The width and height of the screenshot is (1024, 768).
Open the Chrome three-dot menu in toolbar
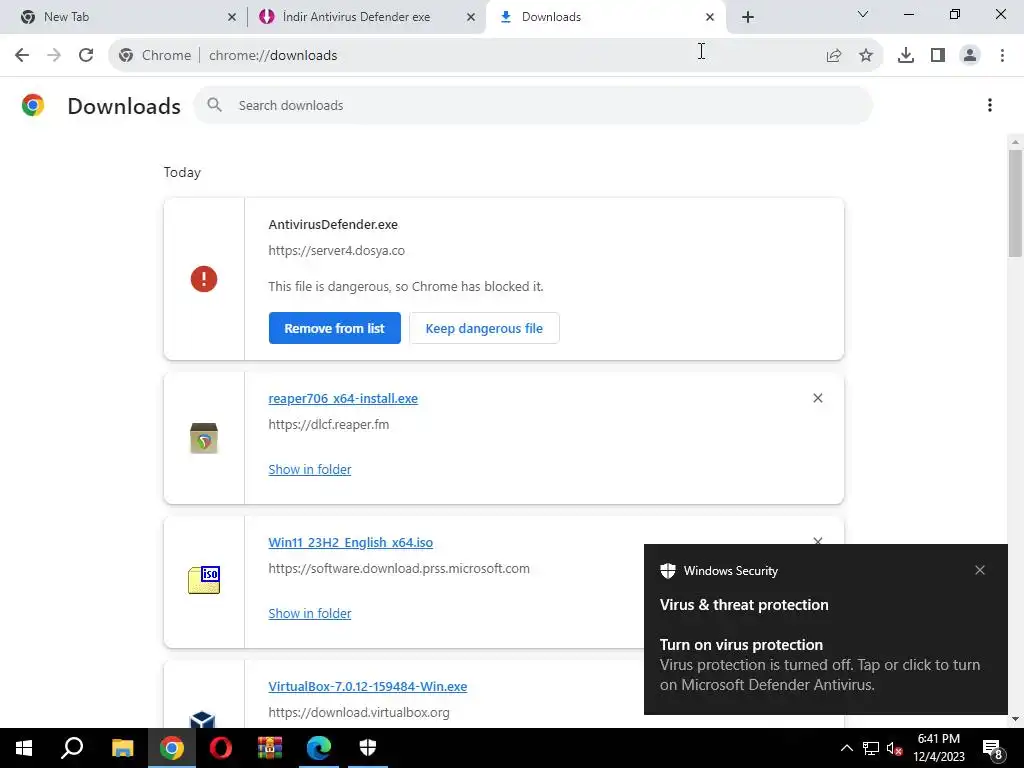tap(1002, 56)
